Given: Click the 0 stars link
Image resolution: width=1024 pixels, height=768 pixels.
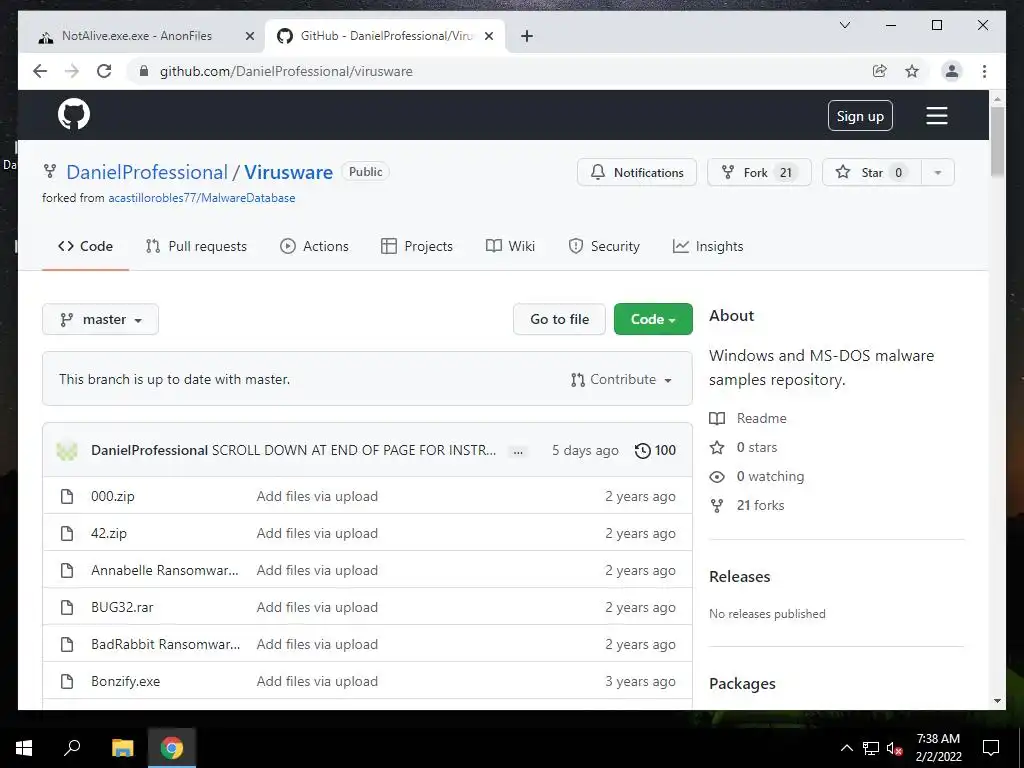Looking at the screenshot, I should click(757, 447).
